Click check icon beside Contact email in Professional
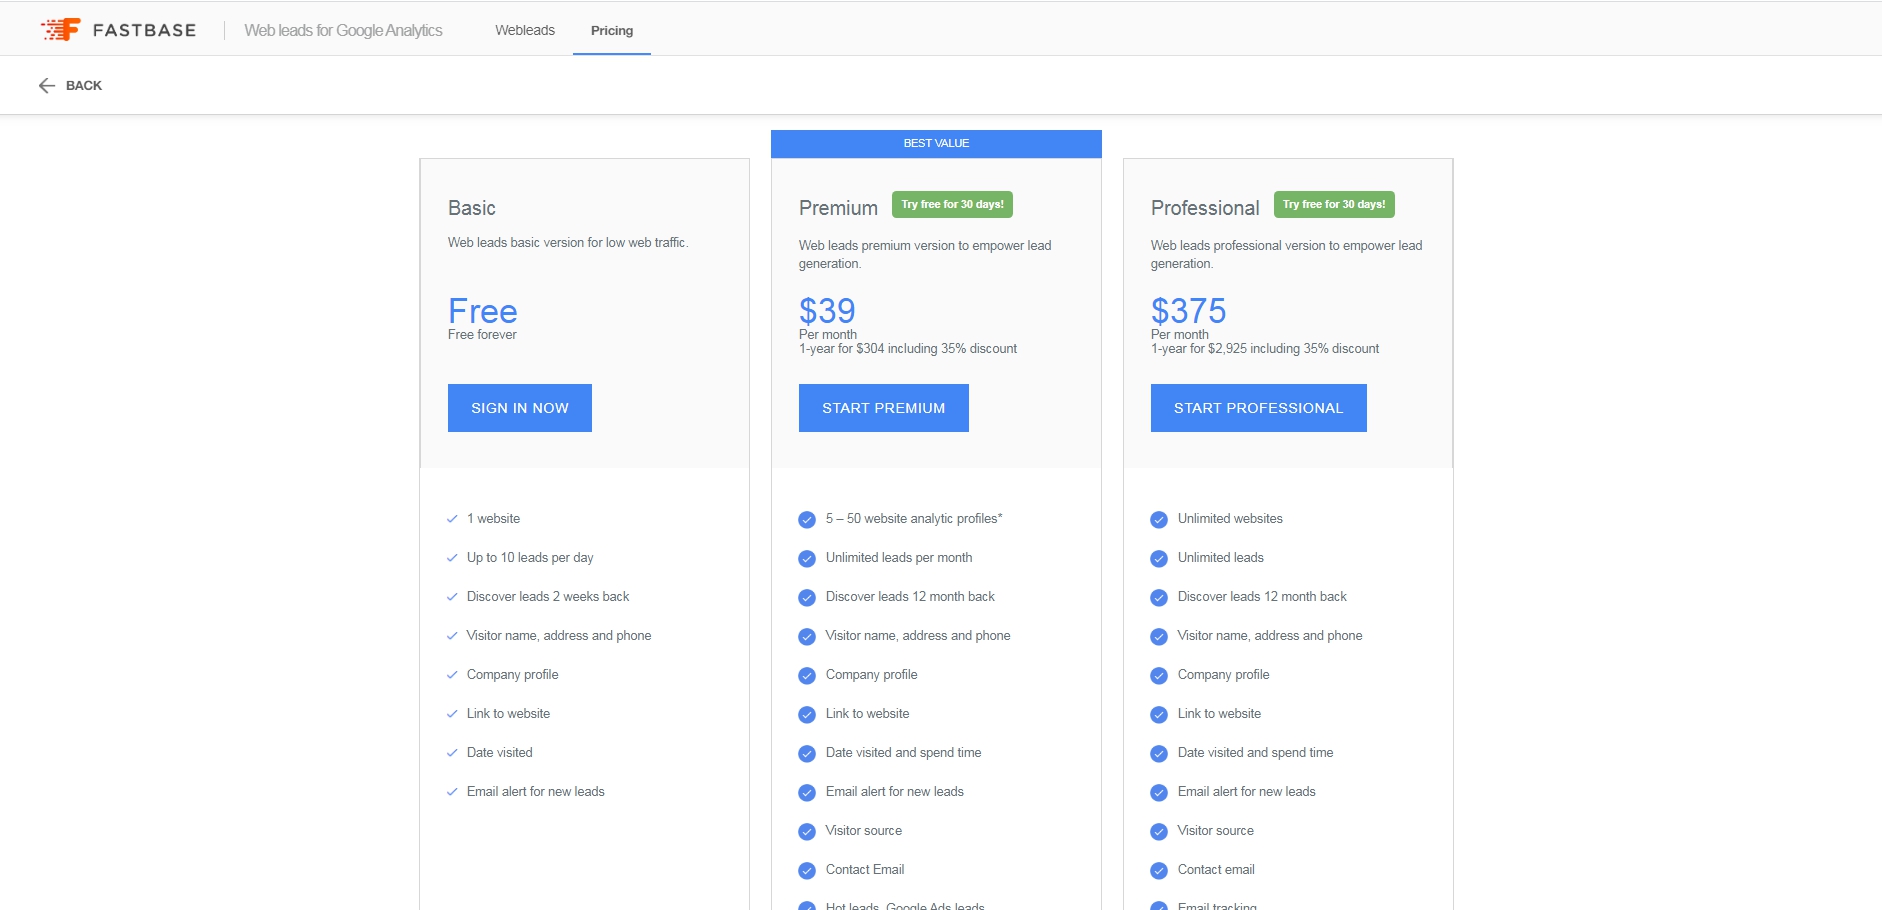Screen dimensions: 1882x910 [1159, 871]
